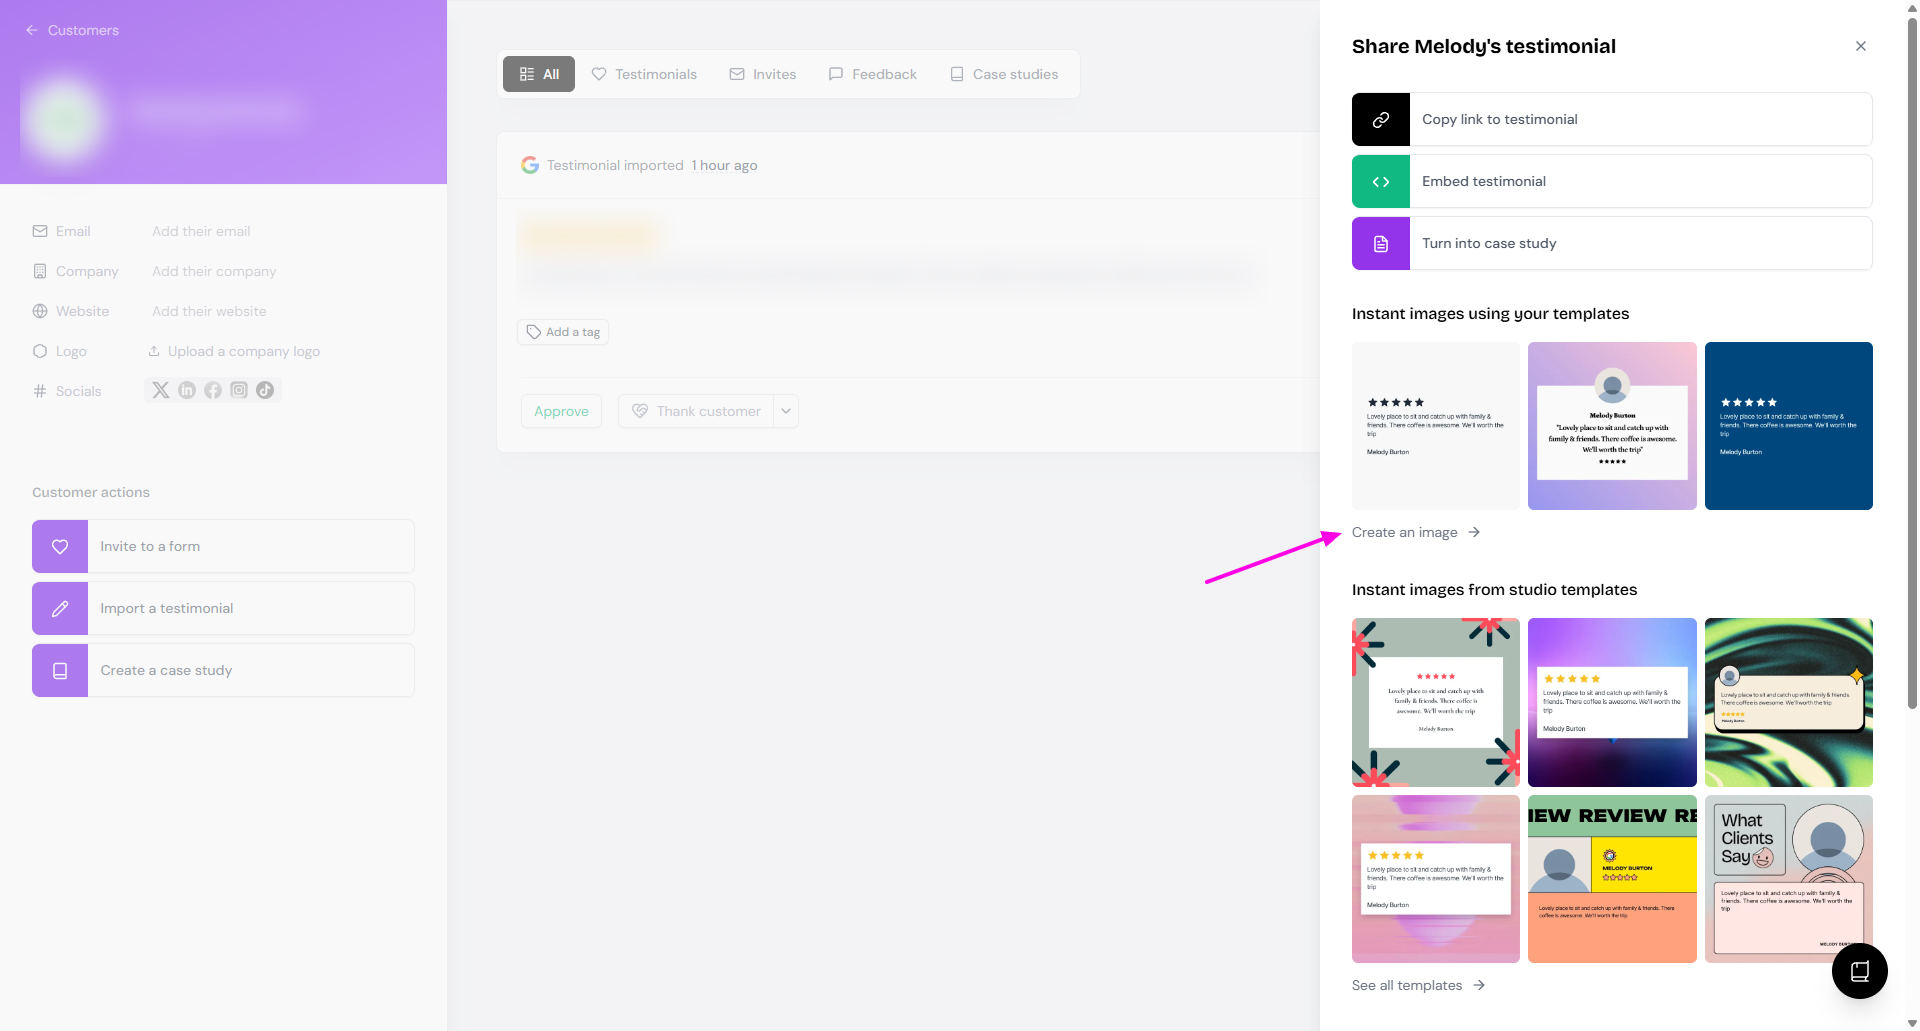Click the Facebook social icon
This screenshot has height=1031, width=1920.
(x=213, y=390)
